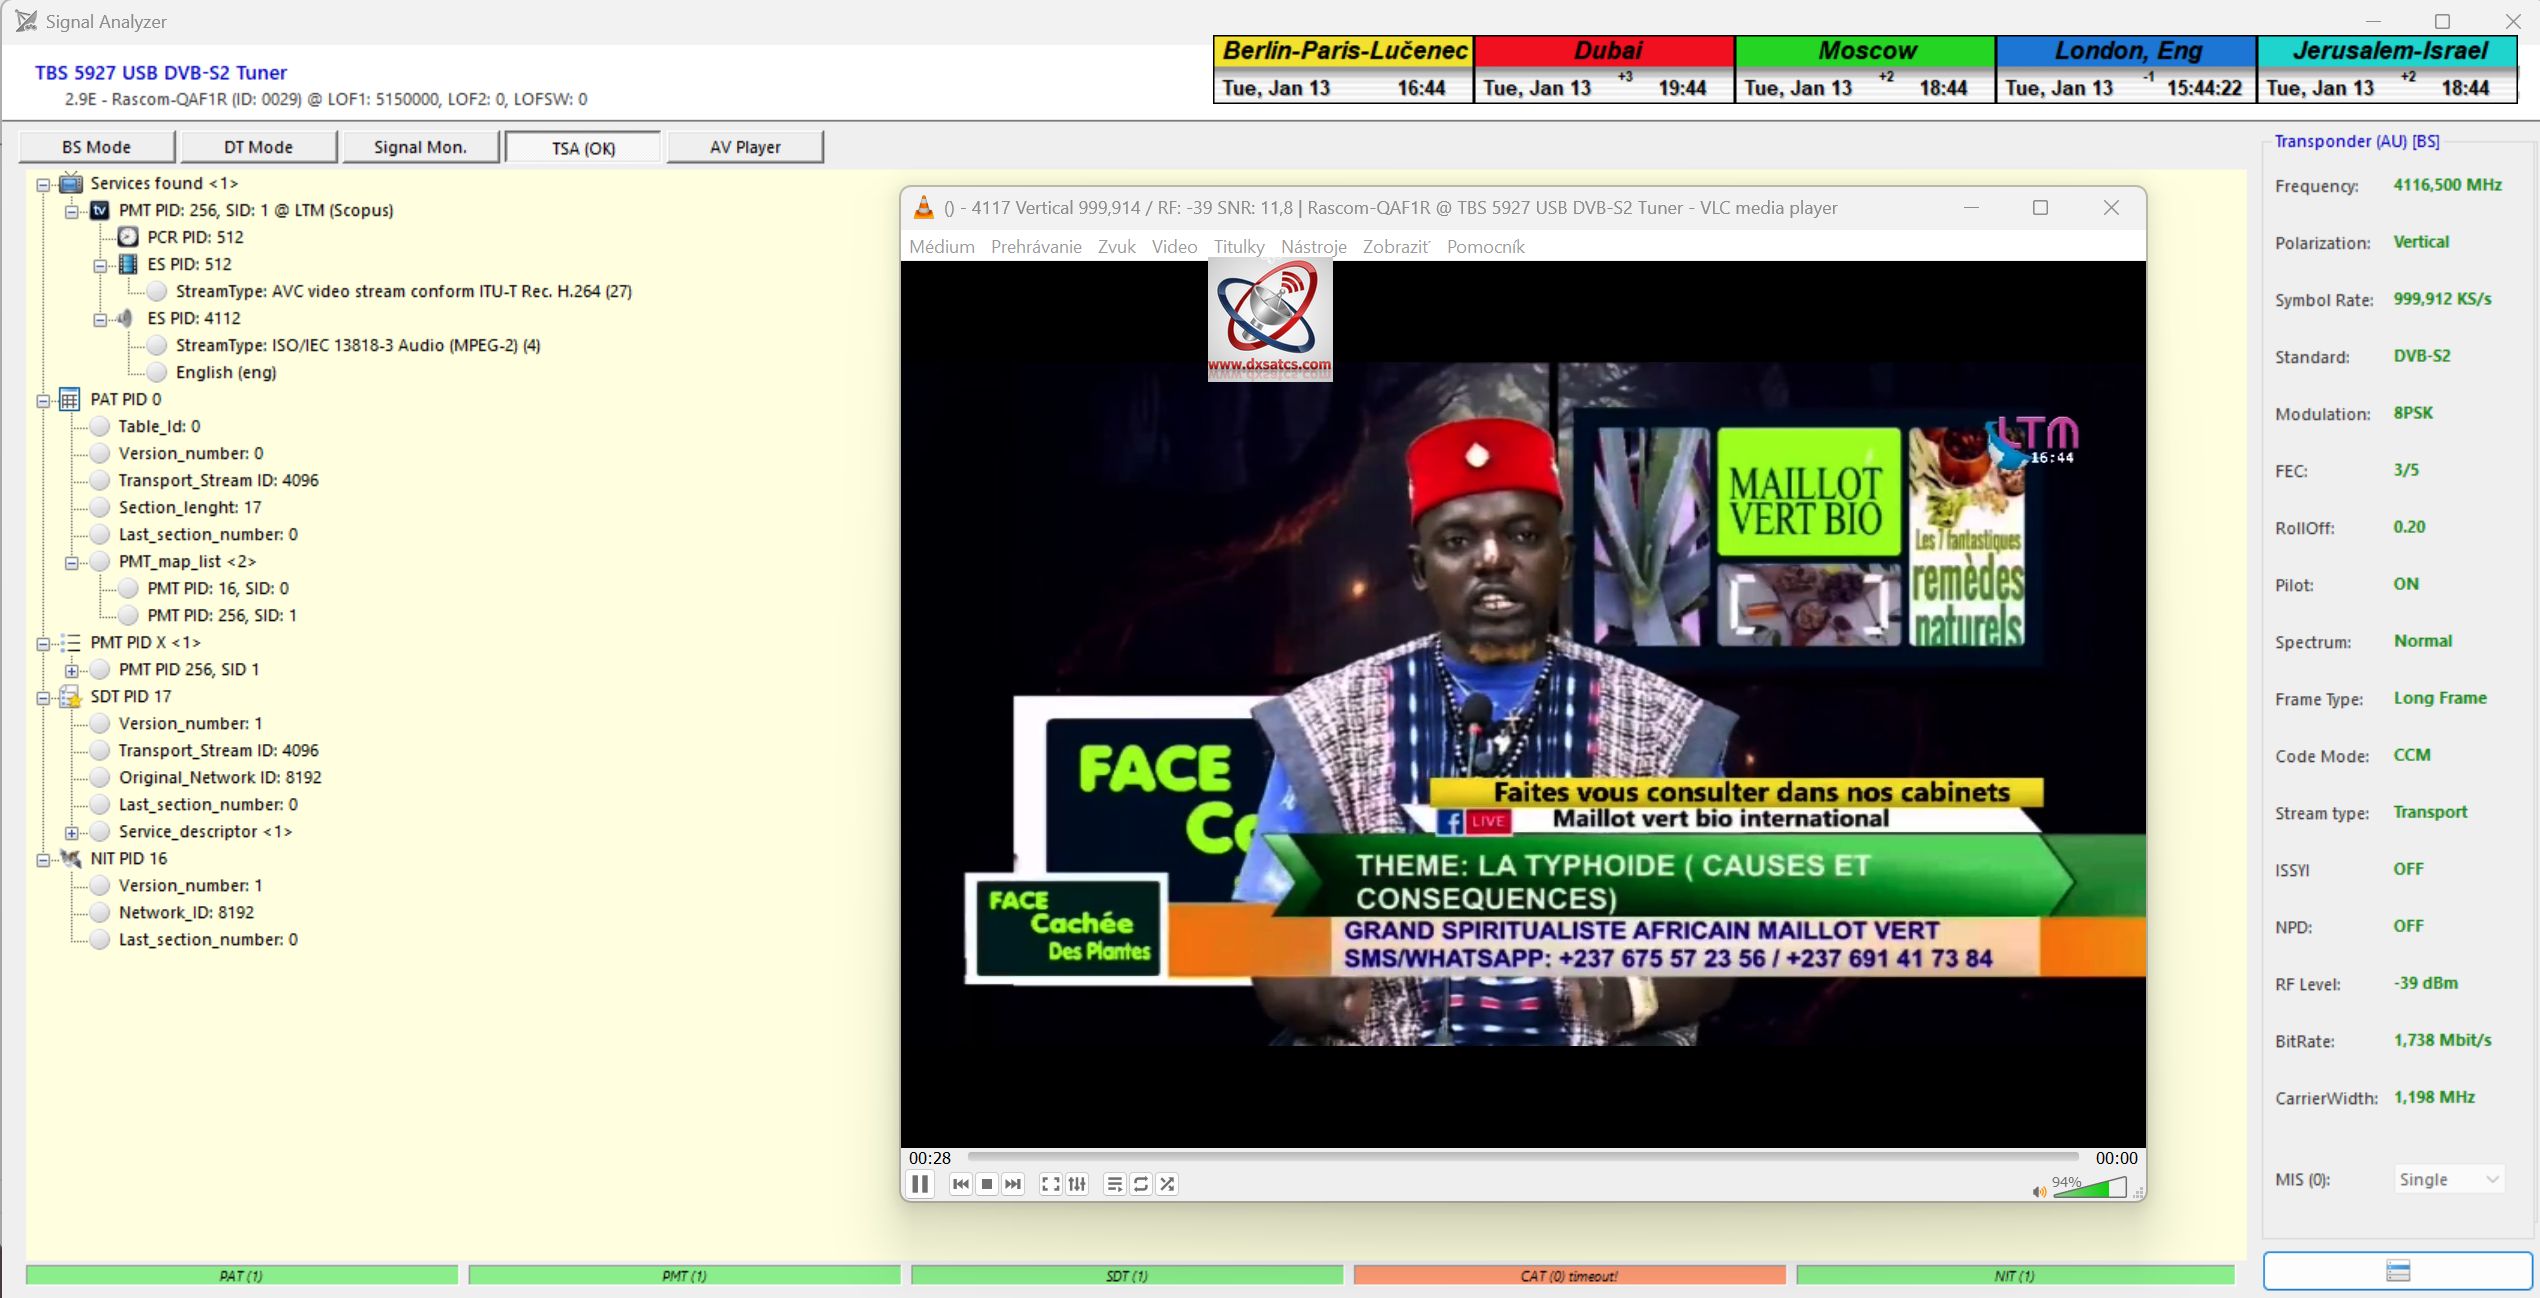Mute audio via speaker icon
The height and width of the screenshot is (1298, 2540).
pyautogui.click(x=2038, y=1191)
